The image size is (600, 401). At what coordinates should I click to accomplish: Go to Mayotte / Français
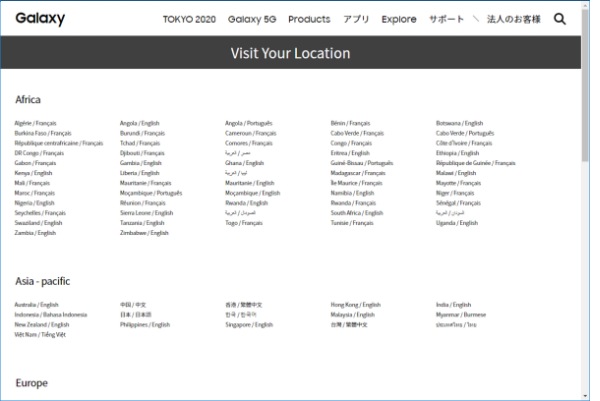[458, 183]
